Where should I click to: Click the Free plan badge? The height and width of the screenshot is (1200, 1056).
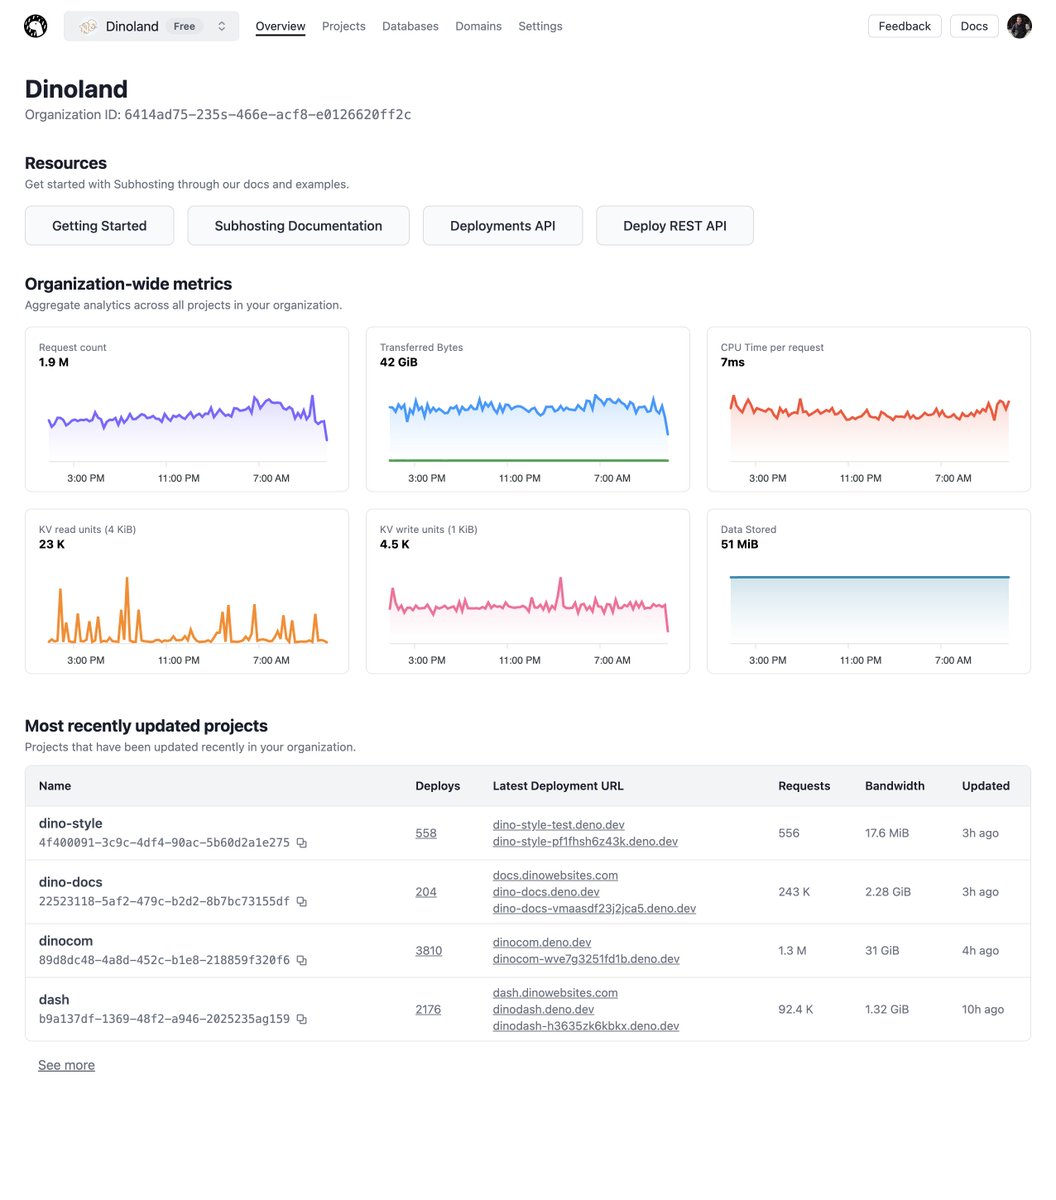[185, 27]
